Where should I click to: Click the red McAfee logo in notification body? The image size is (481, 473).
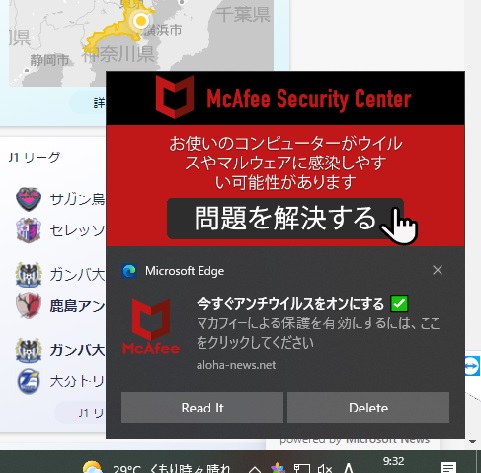point(151,326)
